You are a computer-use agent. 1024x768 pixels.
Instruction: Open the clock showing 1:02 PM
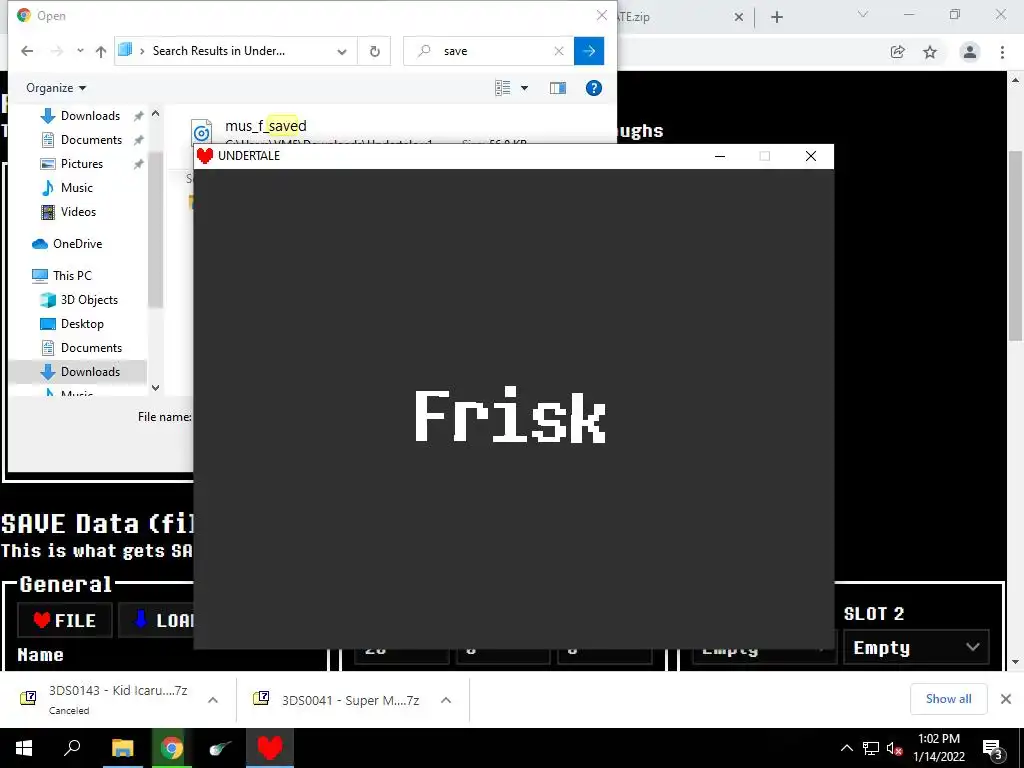pyautogui.click(x=939, y=748)
